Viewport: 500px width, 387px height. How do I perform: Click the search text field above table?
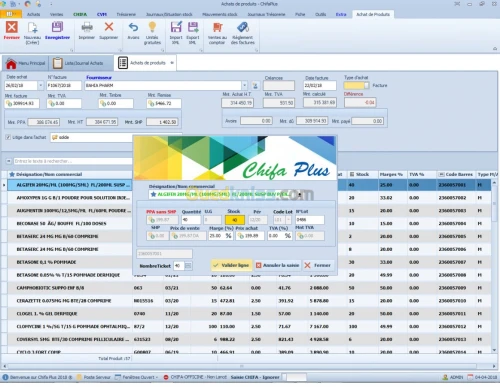[72, 161]
